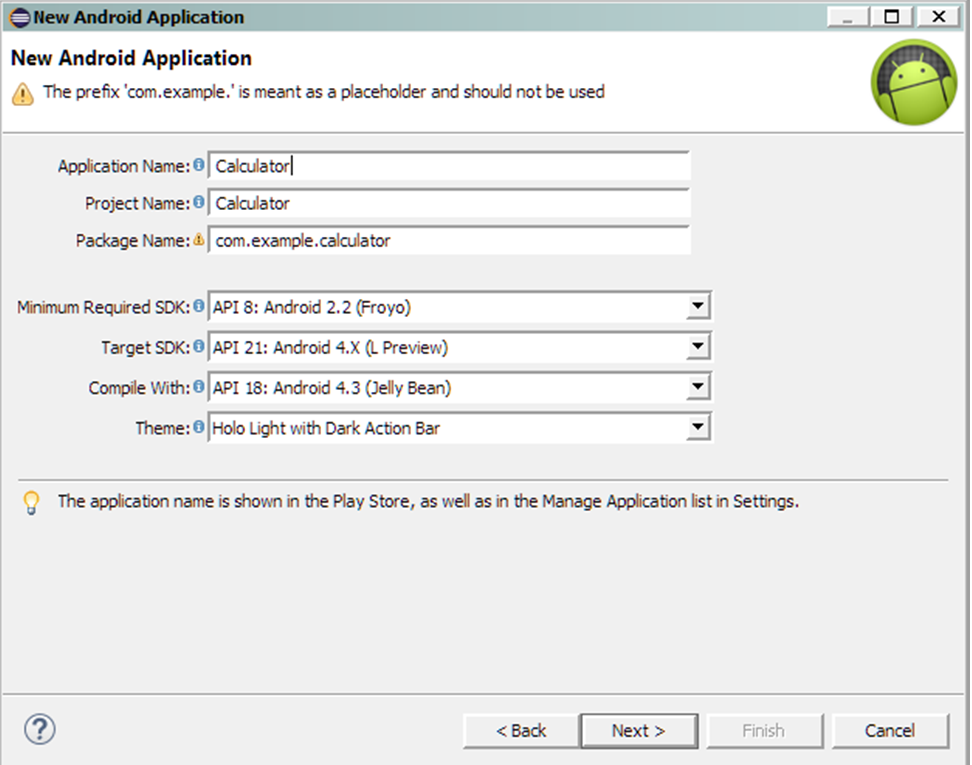The width and height of the screenshot is (972, 765).
Task: Go to the Next wizard page
Action: (638, 731)
